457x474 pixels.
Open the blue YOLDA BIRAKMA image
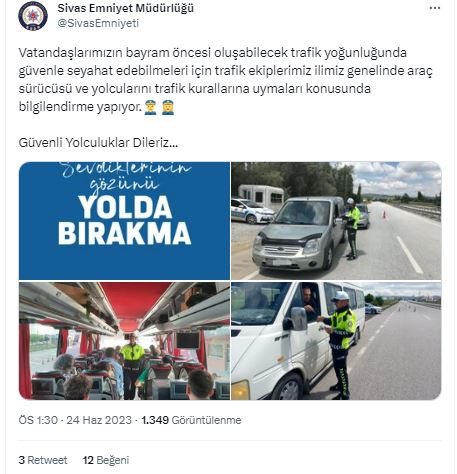[x=124, y=221]
